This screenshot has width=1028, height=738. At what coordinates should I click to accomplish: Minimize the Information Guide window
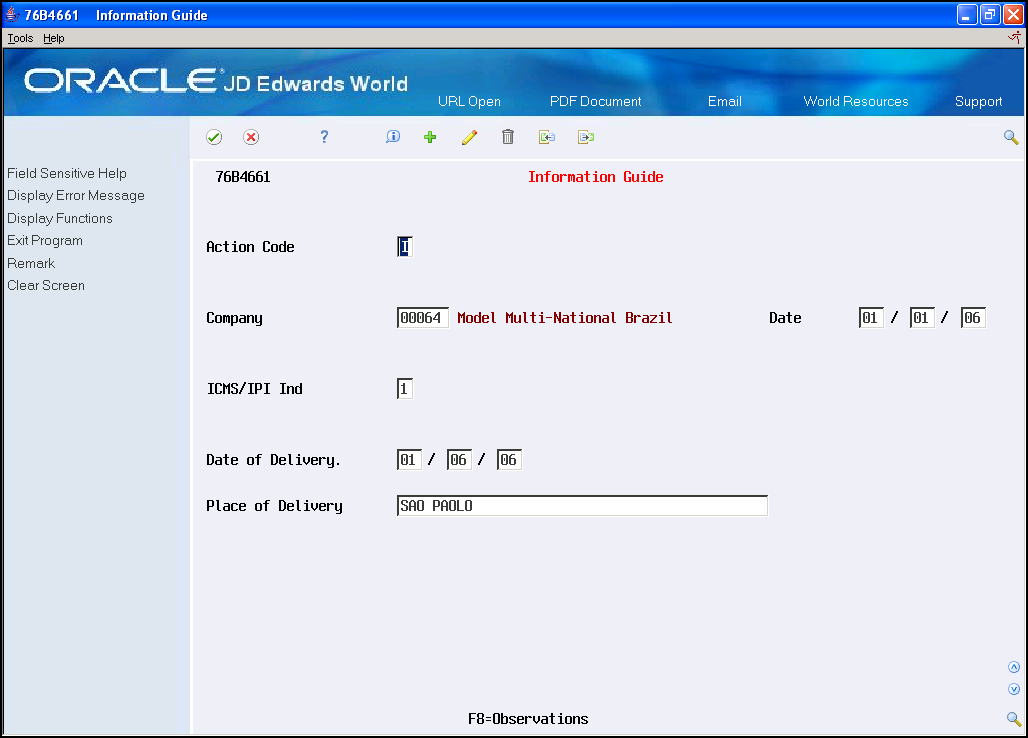coord(967,14)
